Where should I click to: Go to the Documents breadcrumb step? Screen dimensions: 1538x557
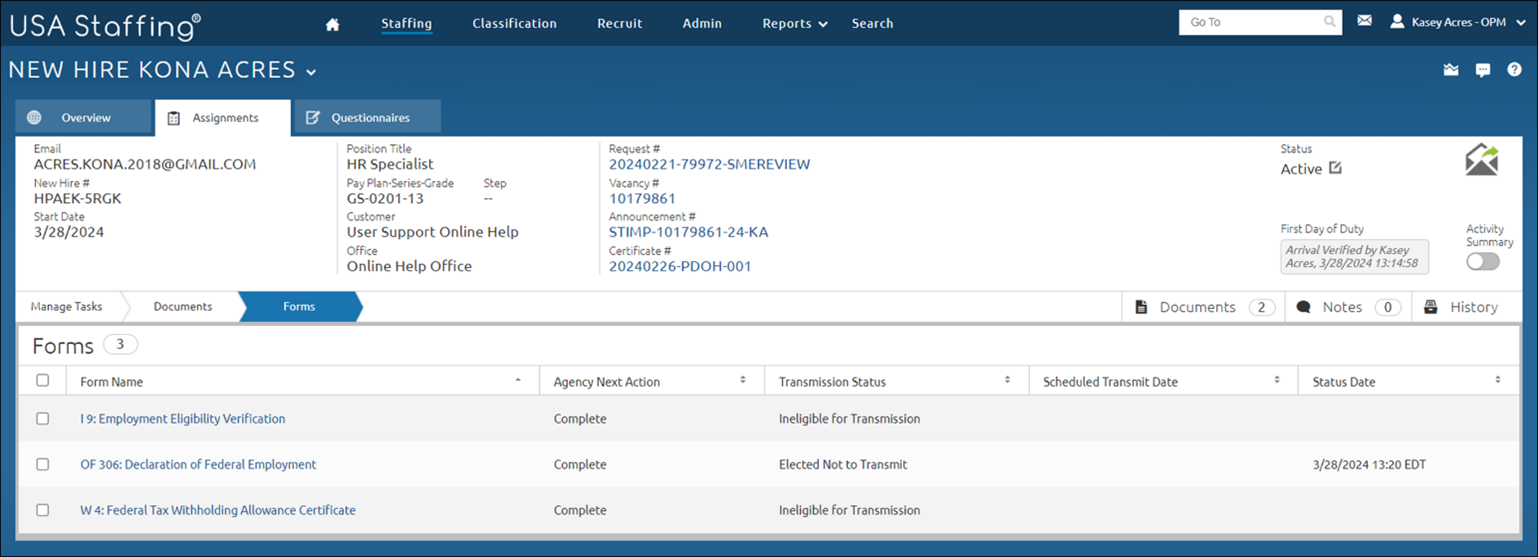pos(183,307)
